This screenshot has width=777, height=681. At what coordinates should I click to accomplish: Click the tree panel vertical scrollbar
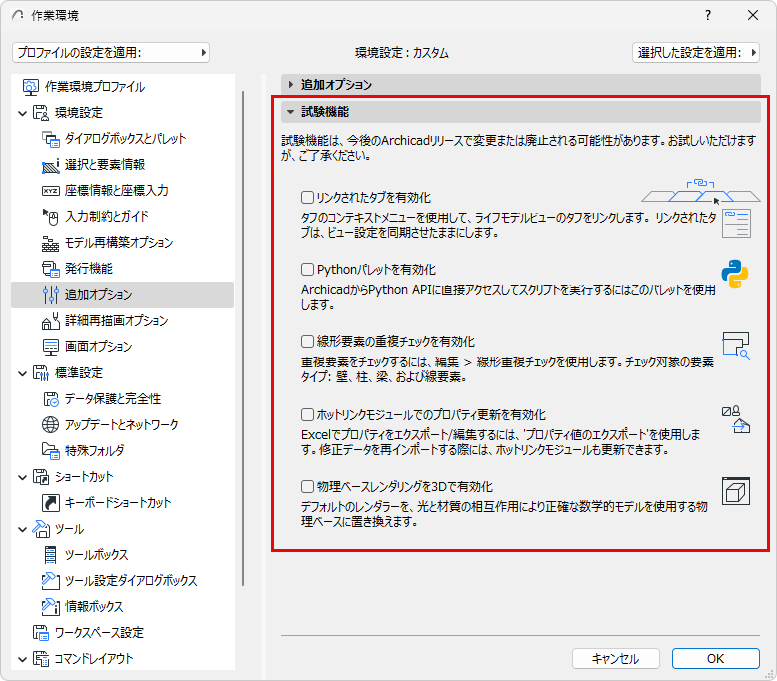243,338
